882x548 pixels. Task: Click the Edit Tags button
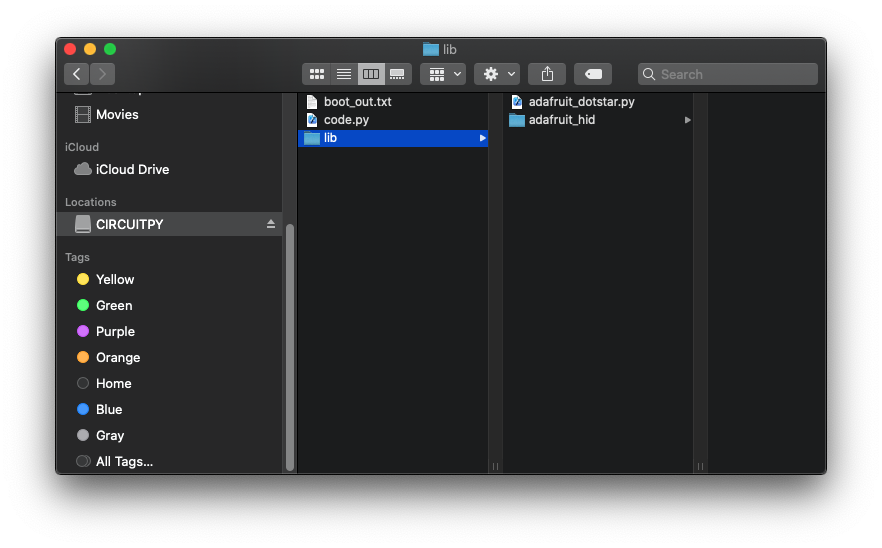(593, 74)
